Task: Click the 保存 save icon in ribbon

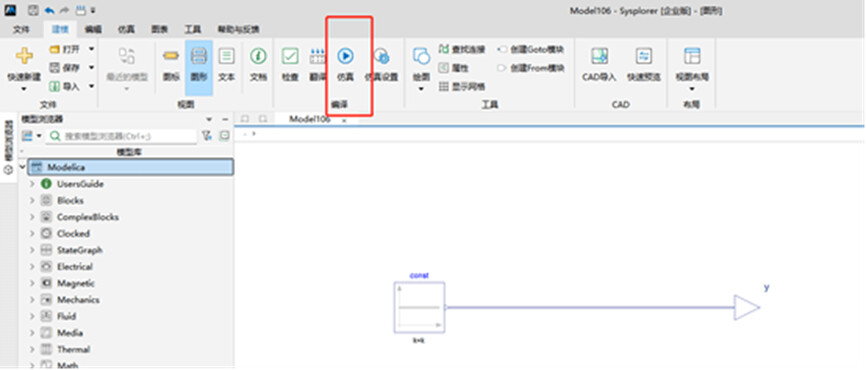Action: [x=54, y=67]
